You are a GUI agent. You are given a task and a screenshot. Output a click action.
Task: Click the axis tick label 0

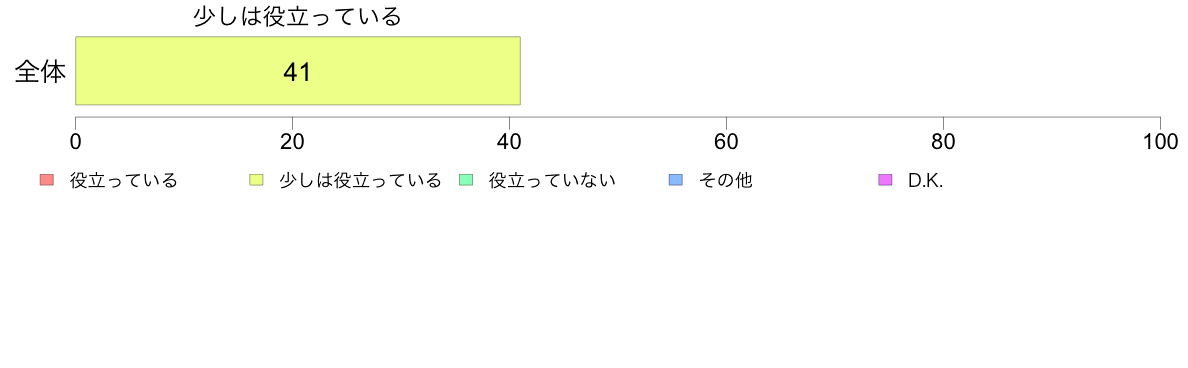click(76, 142)
